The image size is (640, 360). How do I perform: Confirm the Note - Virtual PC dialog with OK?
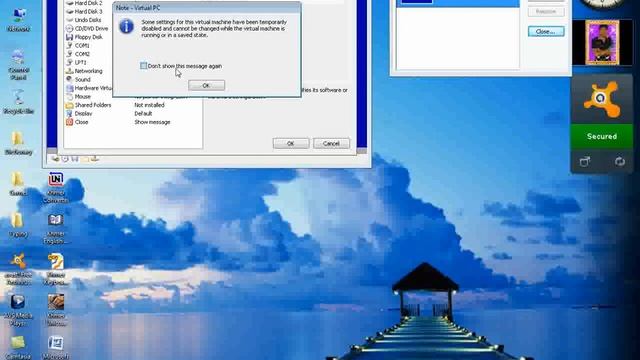(206, 85)
